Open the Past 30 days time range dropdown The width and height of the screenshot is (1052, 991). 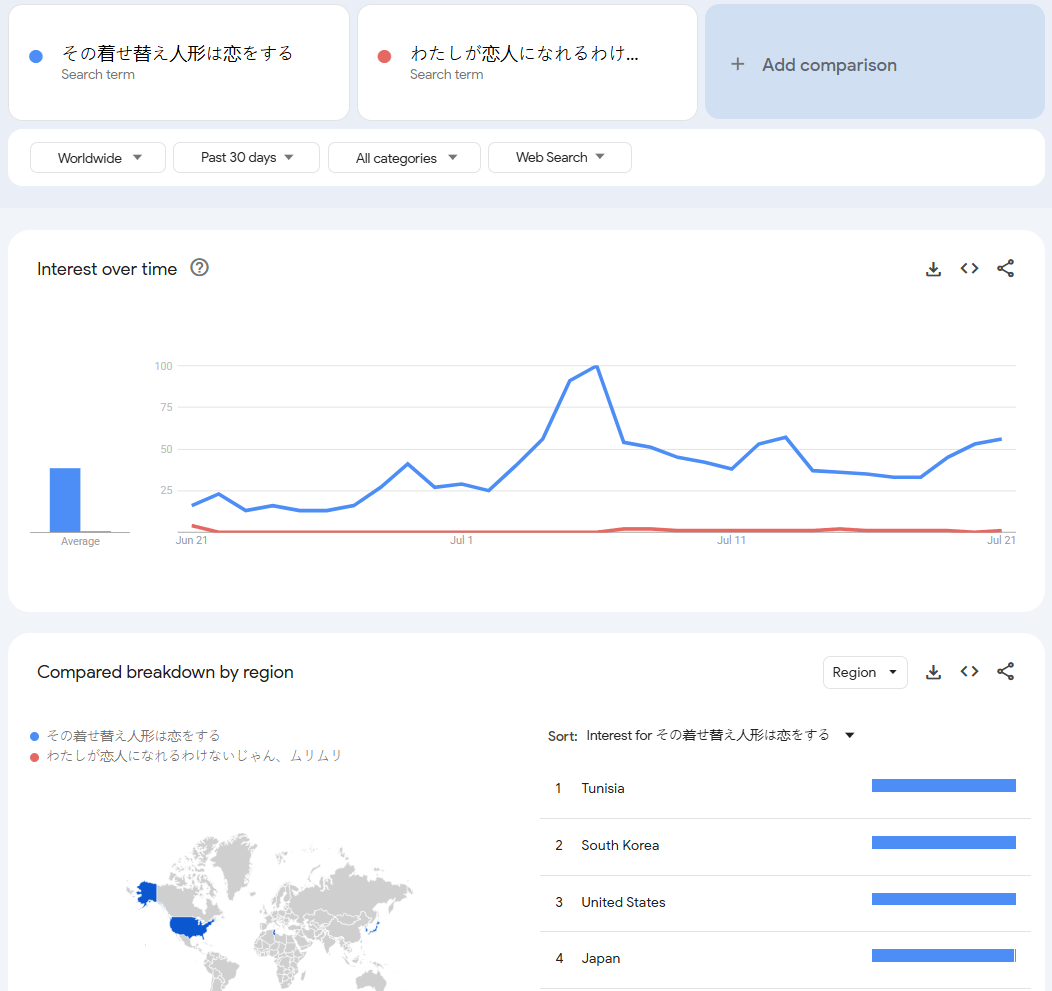[x=246, y=158]
